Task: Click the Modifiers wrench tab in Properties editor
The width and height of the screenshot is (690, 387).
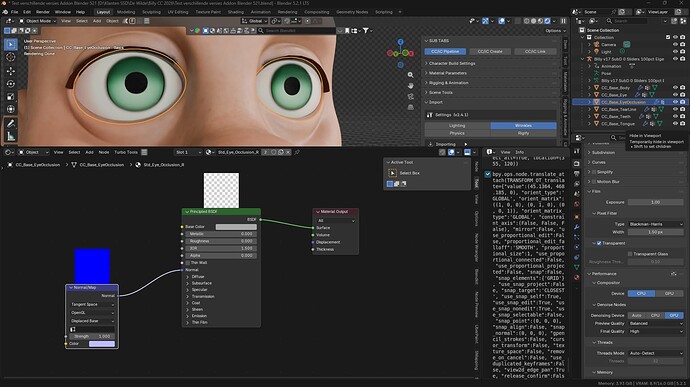Action: 576,227
